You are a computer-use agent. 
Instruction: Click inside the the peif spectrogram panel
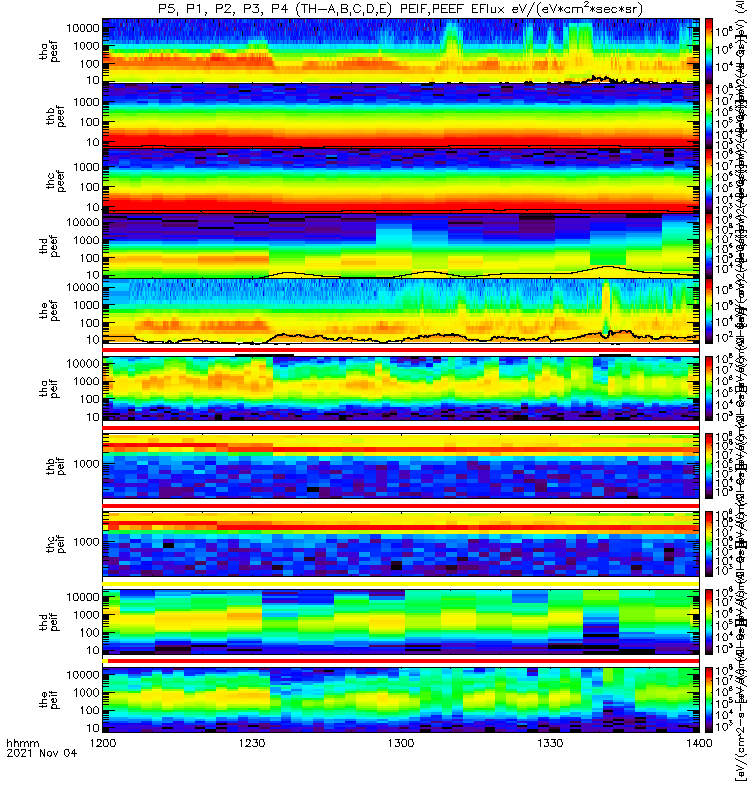[x=401, y=699]
